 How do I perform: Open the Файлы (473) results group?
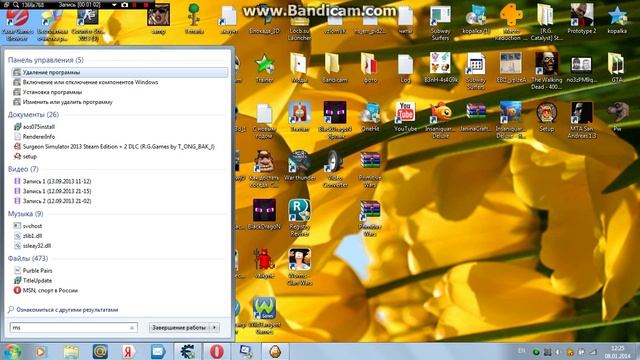[28, 258]
